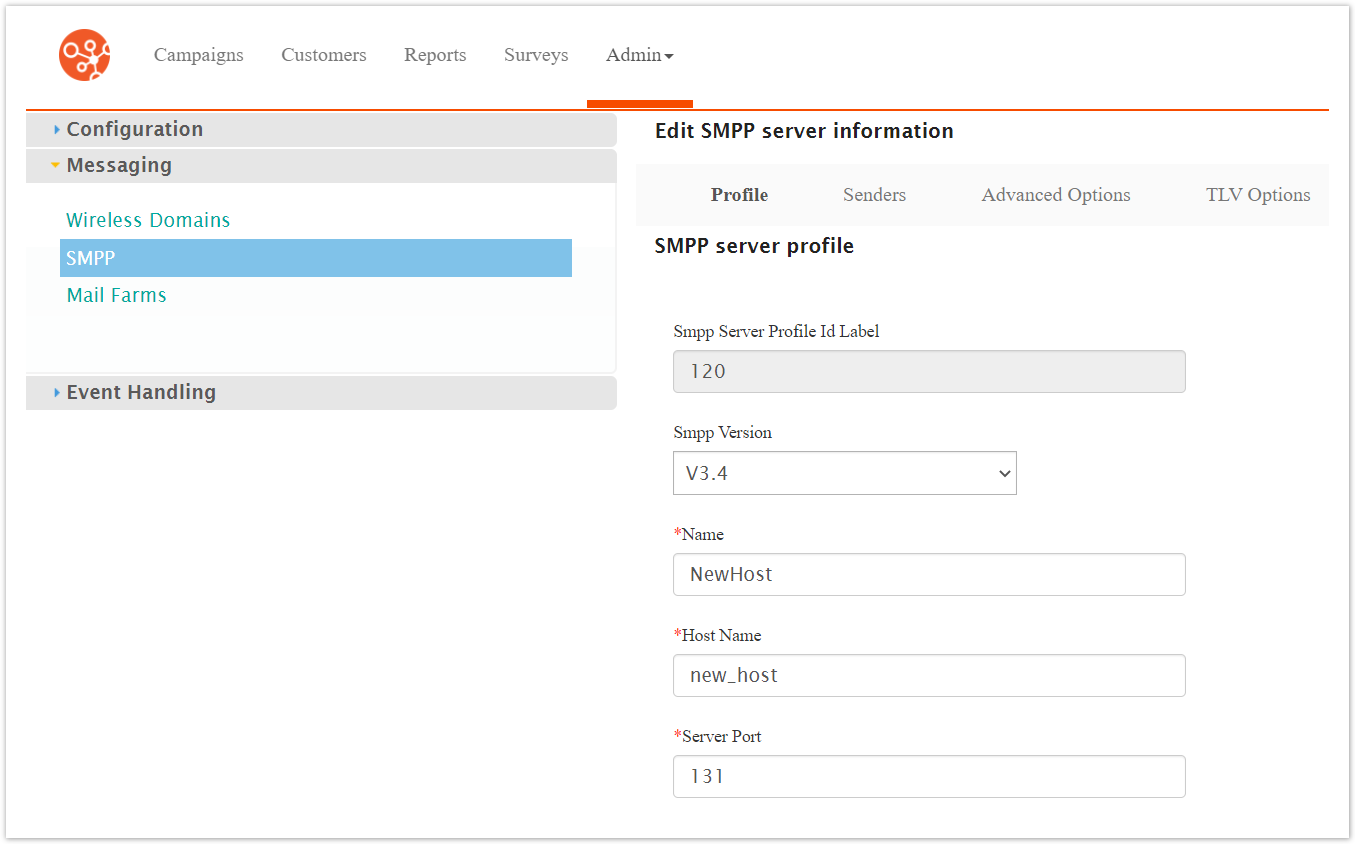The image size is (1355, 844).
Task: Focus the Host Name input field
Action: pos(929,676)
